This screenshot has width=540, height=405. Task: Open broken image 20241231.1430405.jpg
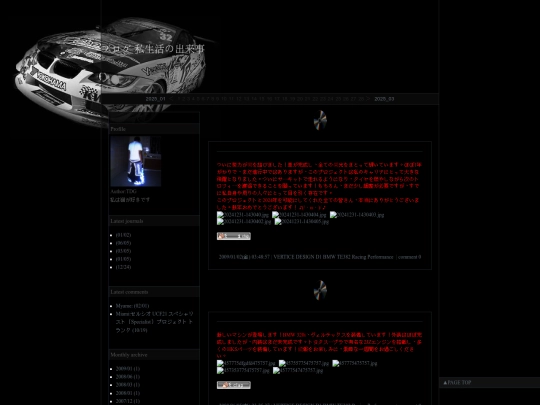point(302,222)
